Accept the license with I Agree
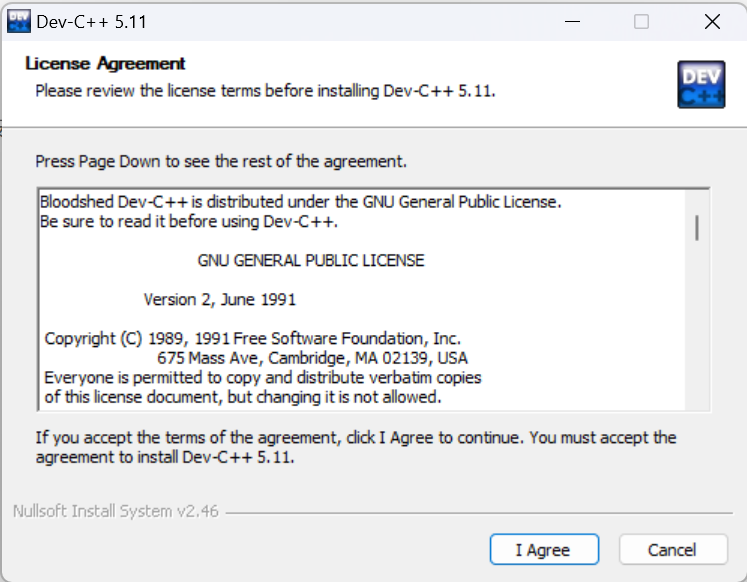 pyautogui.click(x=544, y=550)
